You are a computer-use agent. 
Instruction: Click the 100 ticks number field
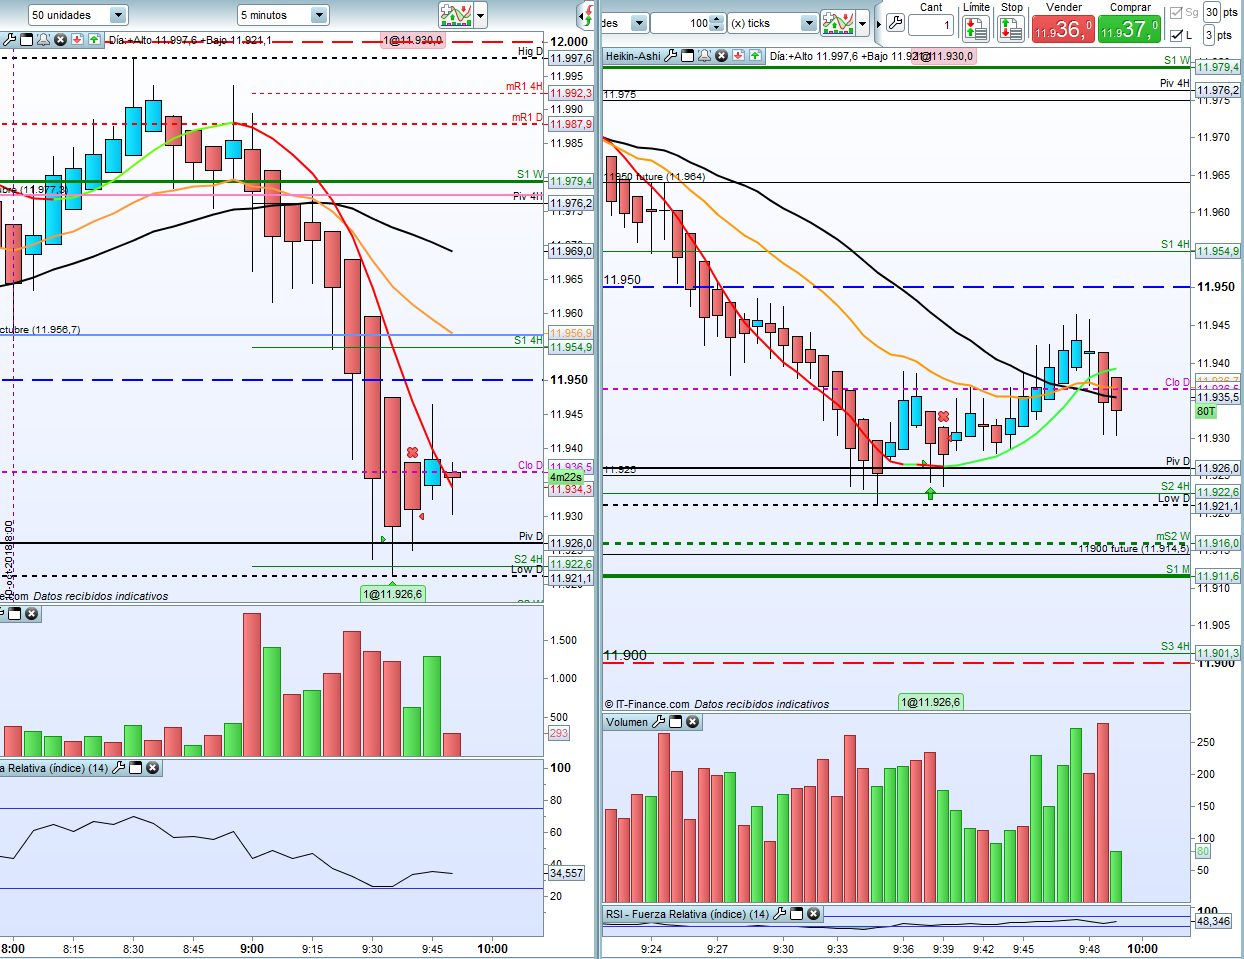[682, 23]
